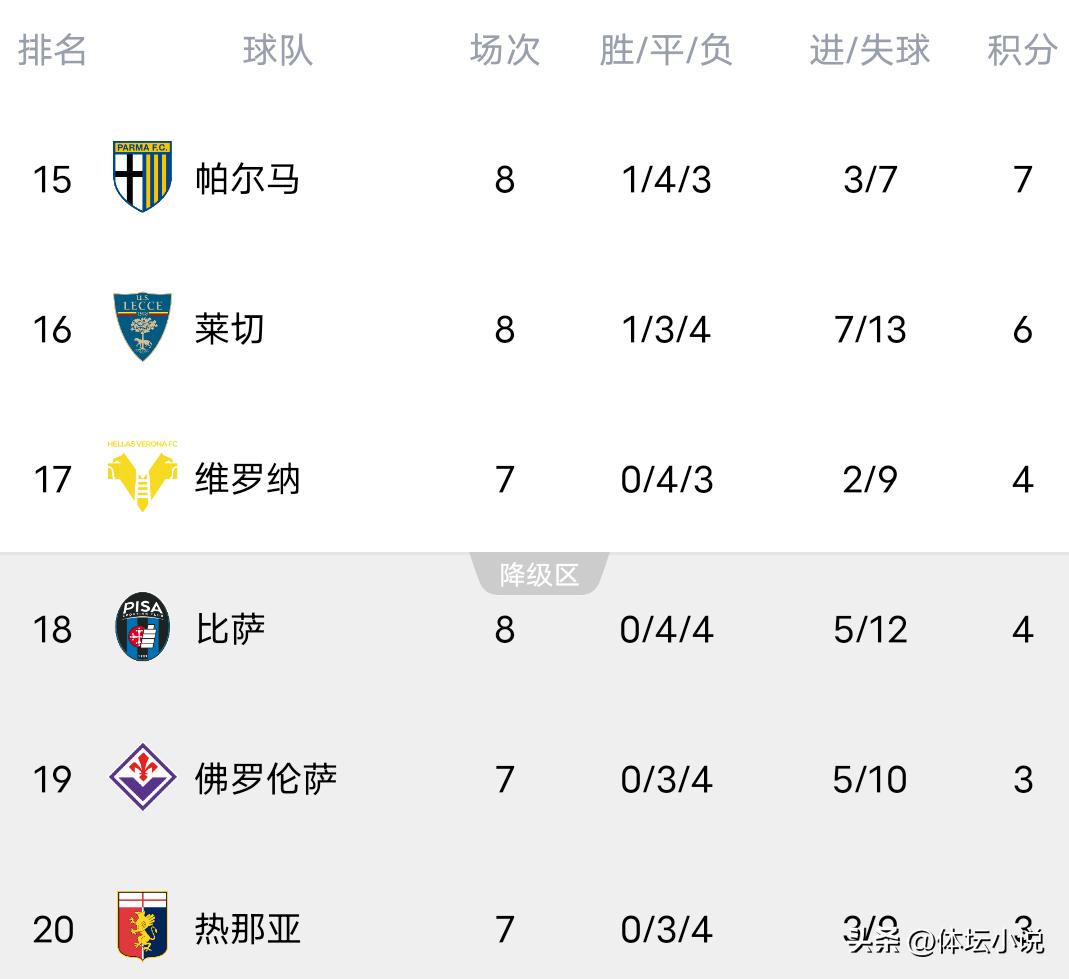
Task: Sort by the 场次 column header
Action: 505,50
